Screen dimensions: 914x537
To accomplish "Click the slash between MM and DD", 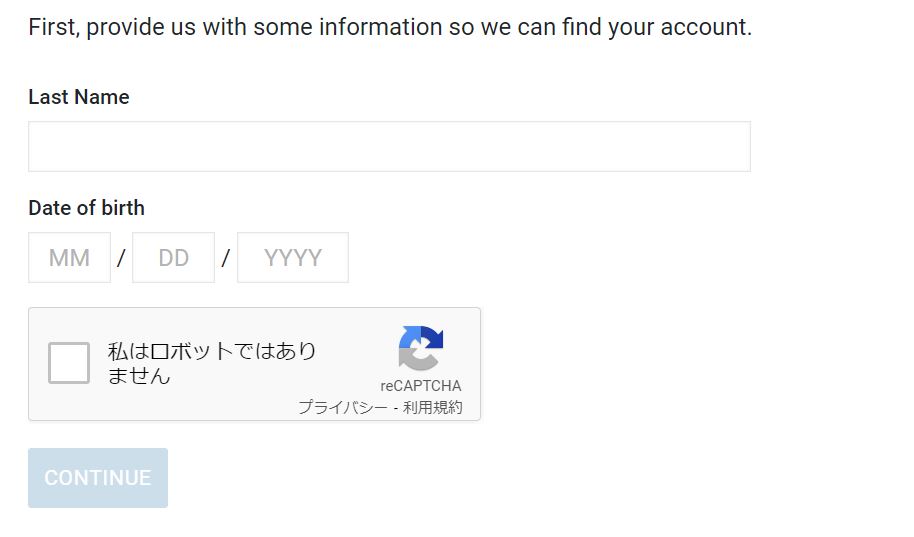I will pos(121,258).
